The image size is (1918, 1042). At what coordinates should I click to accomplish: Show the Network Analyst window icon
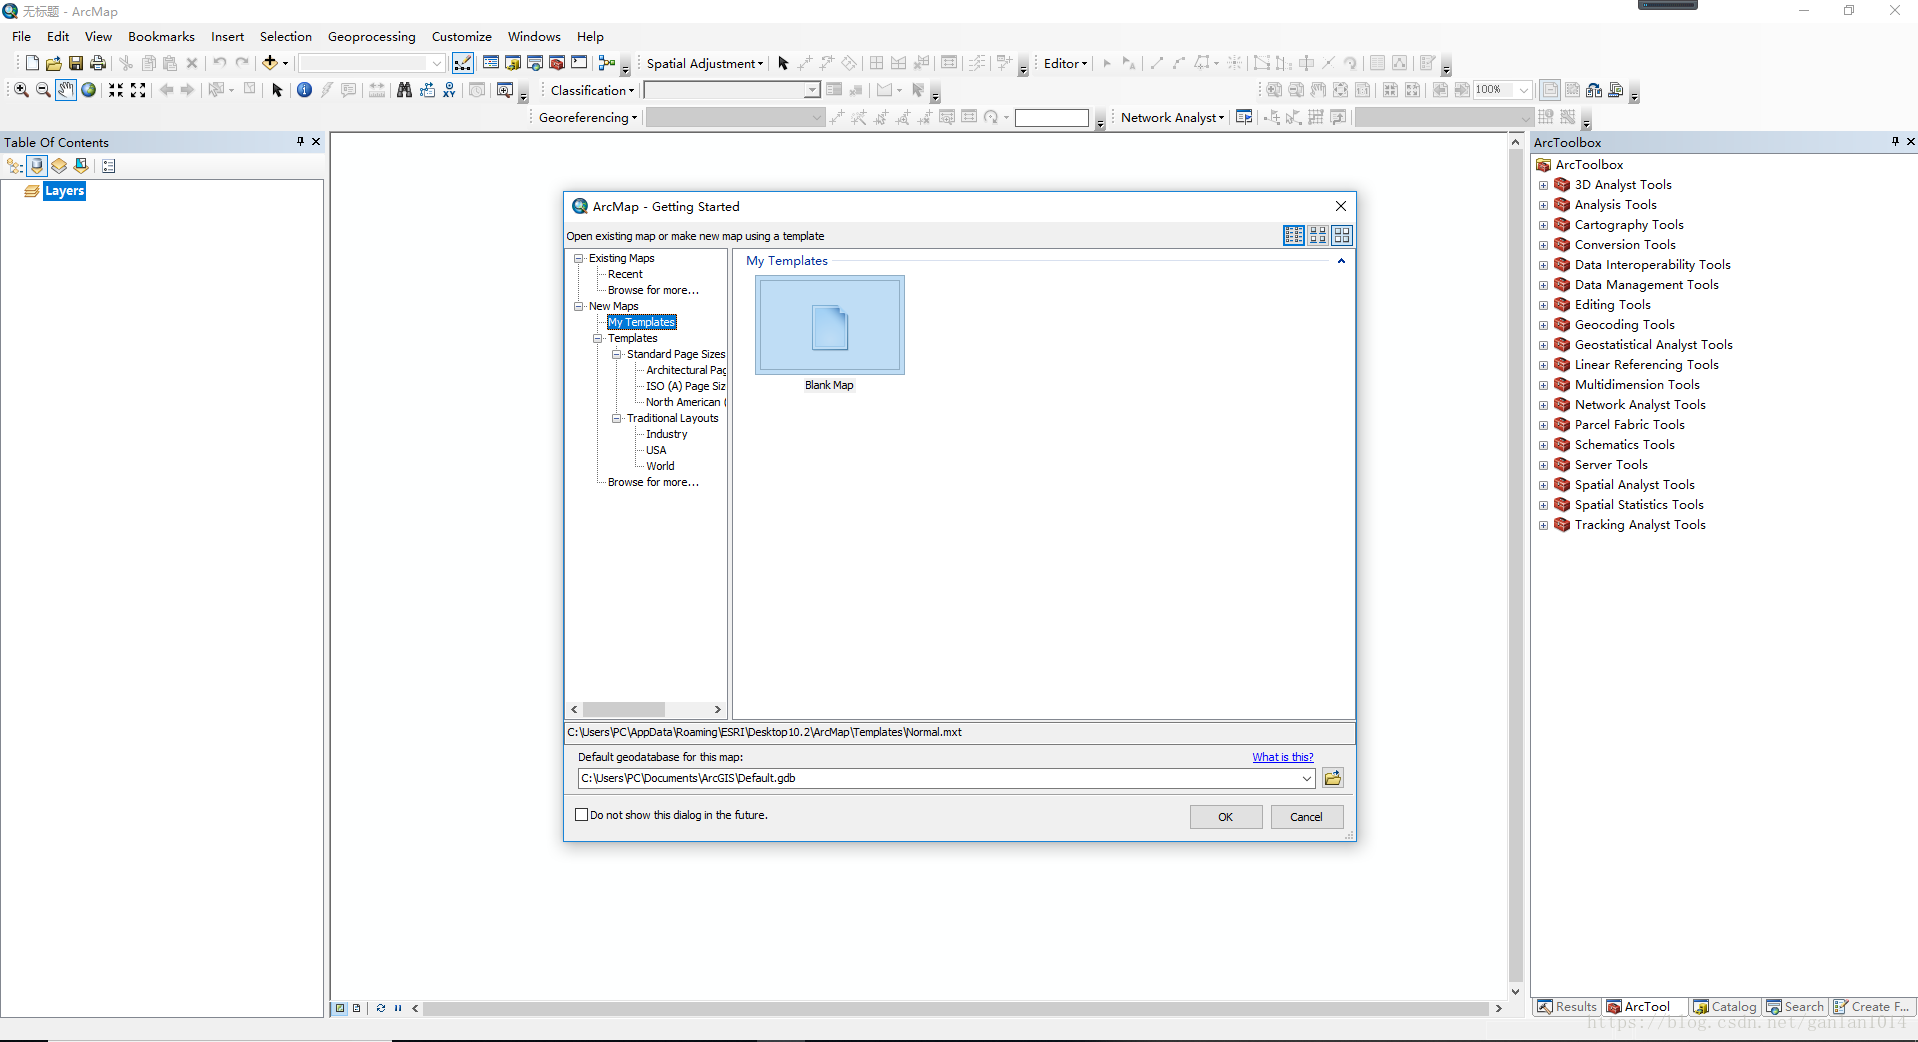(1244, 117)
